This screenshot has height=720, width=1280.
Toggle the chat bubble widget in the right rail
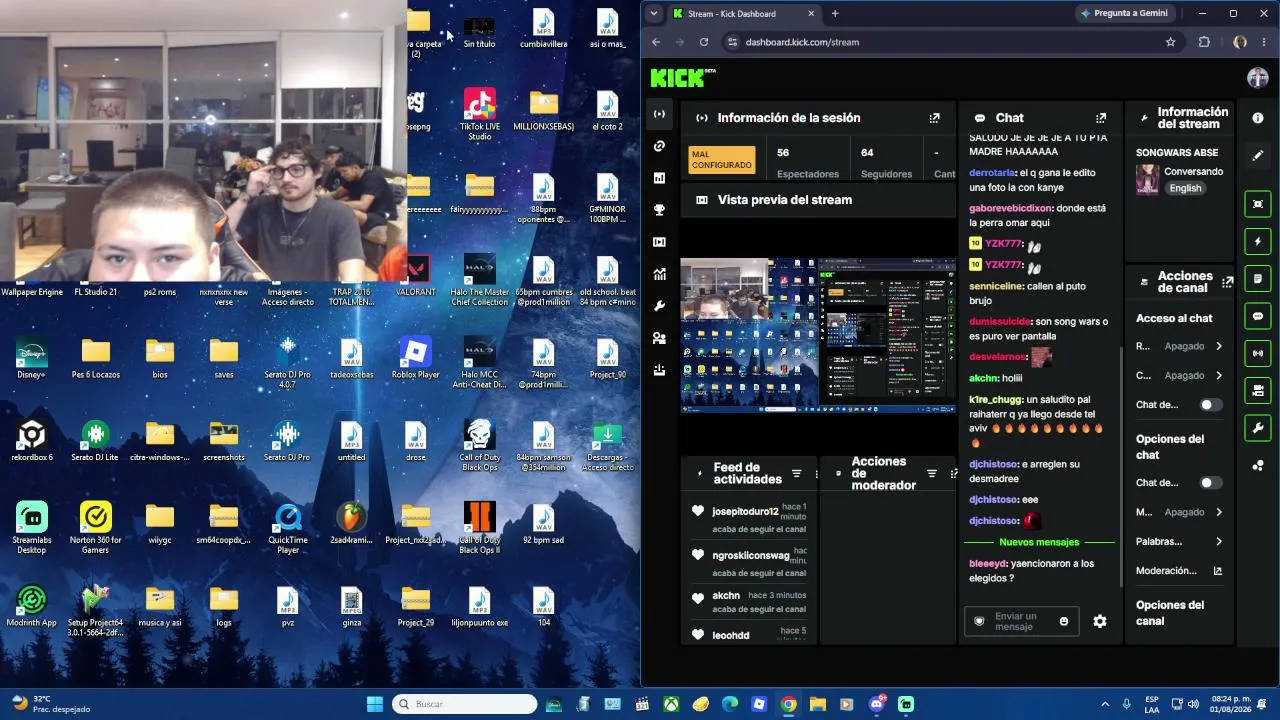(x=1258, y=316)
